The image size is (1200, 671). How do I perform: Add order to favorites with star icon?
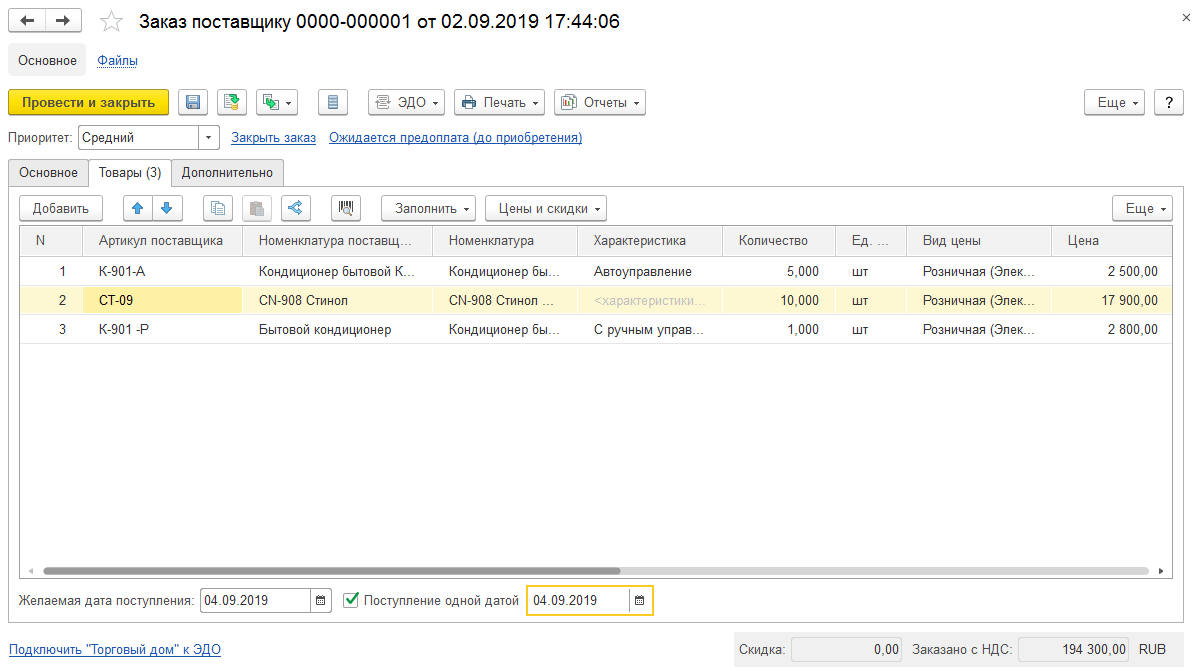[x=112, y=21]
